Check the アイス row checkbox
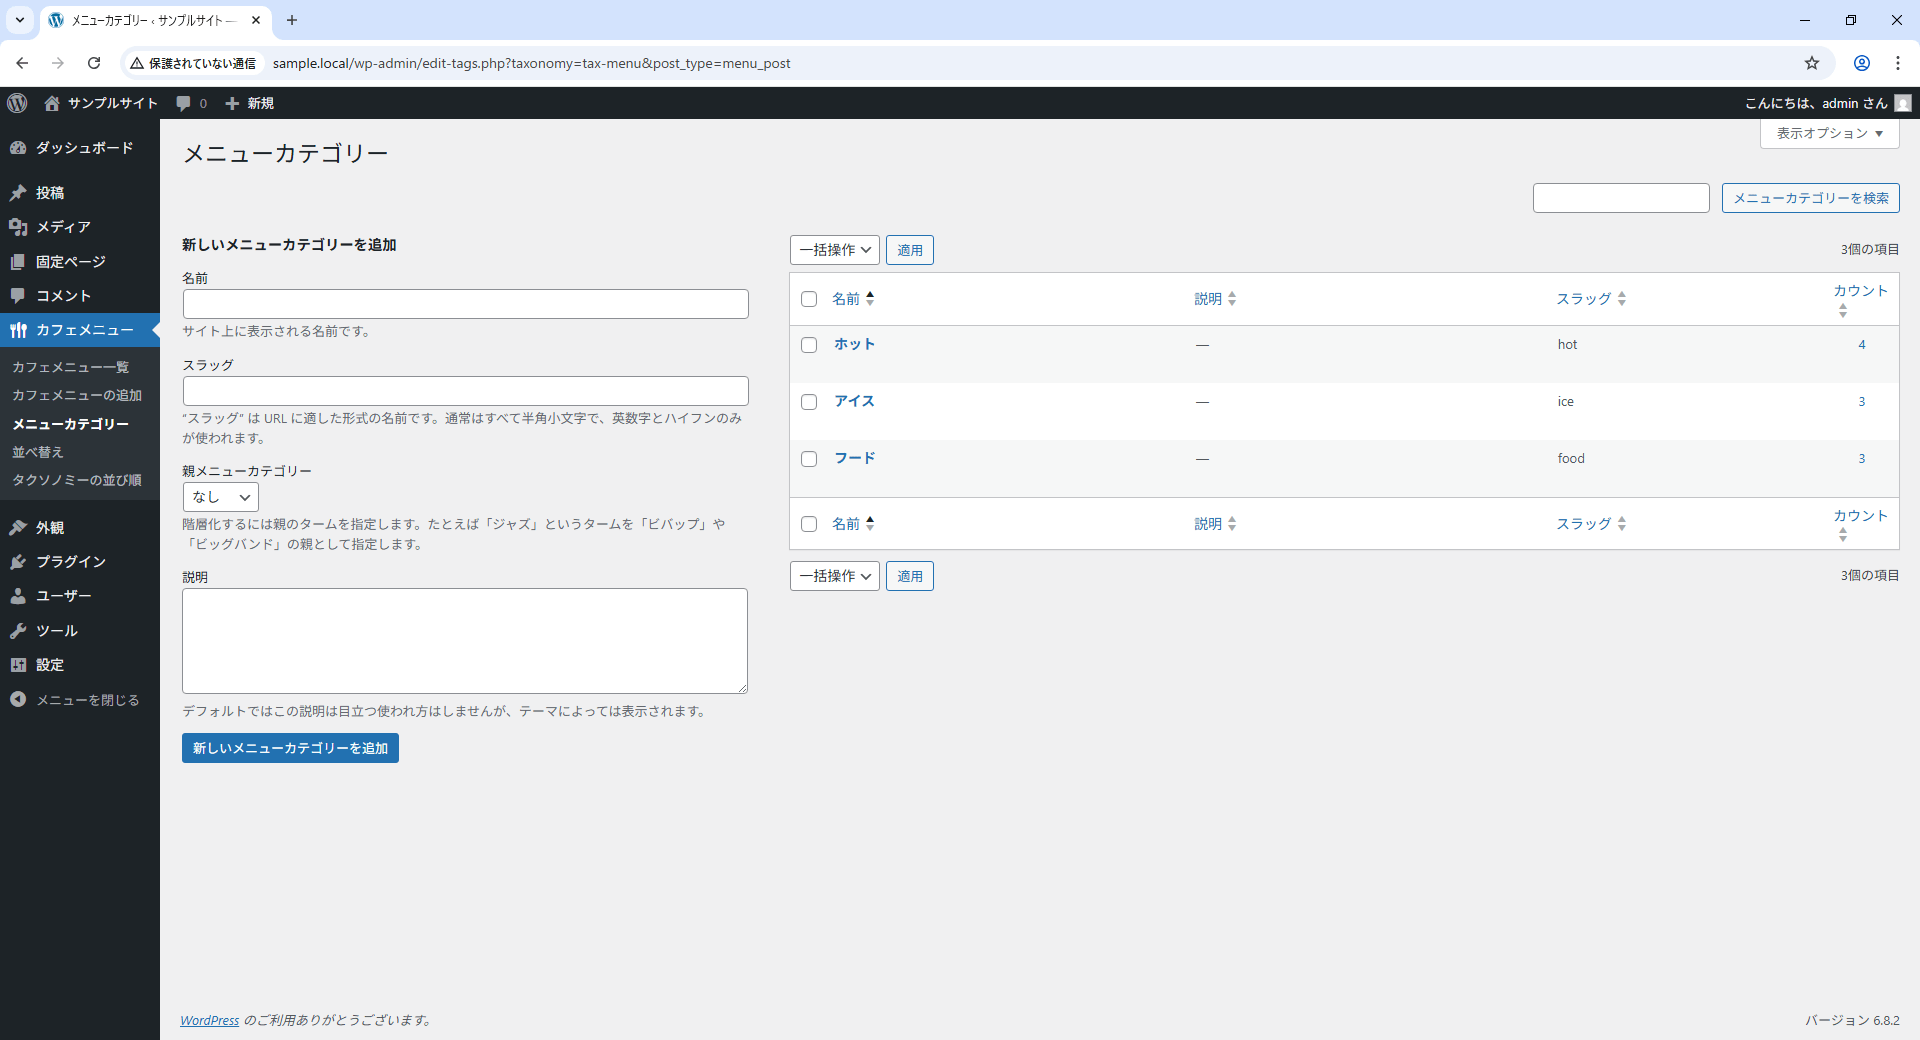The height and width of the screenshot is (1040, 1920). pyautogui.click(x=809, y=402)
